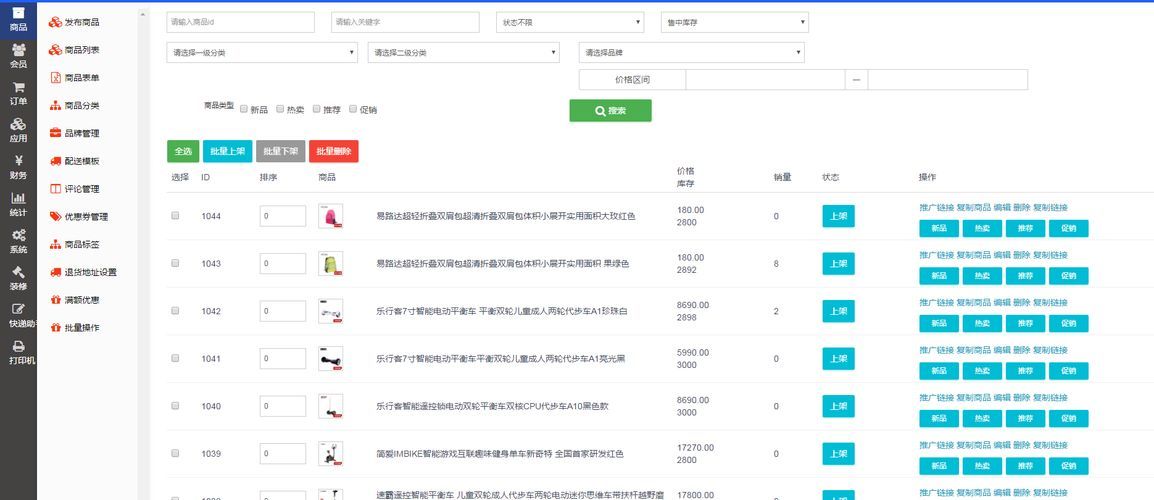Screen dimensions: 1154x500
Task: Click the icon beside 商品列表
Action: 55,50
